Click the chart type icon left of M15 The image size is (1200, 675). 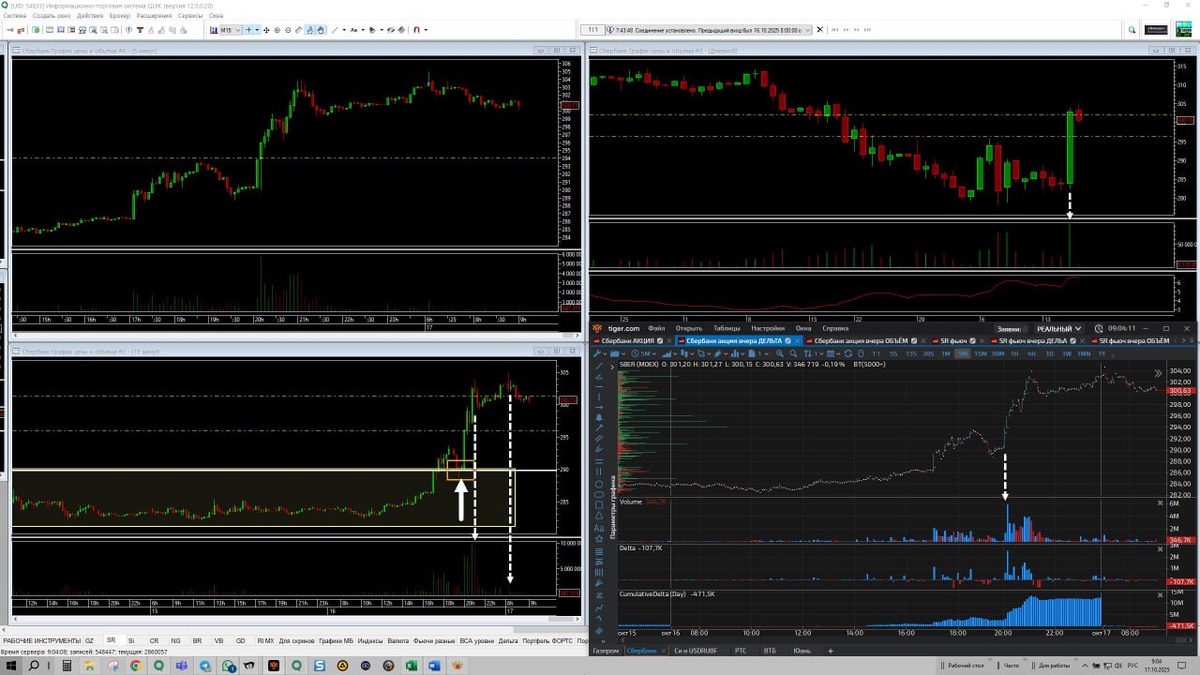(214, 30)
